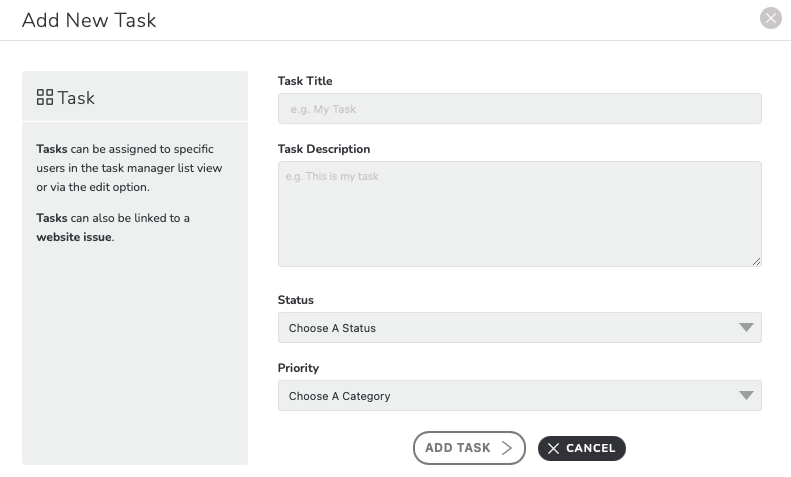791x477 pixels.
Task: Focus the Task Description text area
Action: (520, 214)
